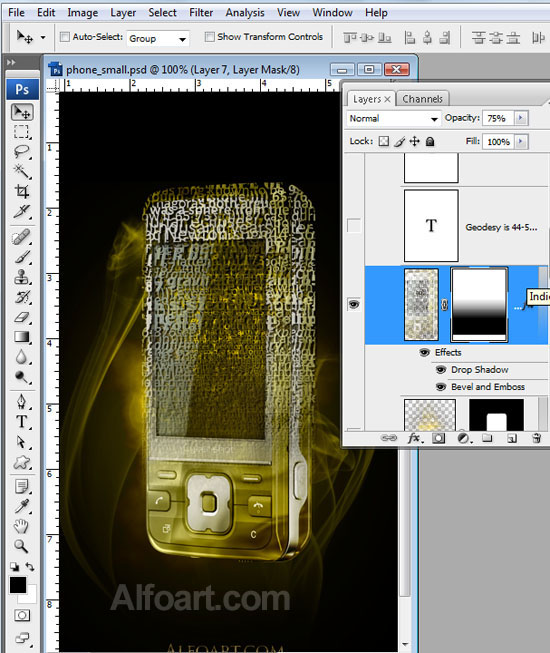Select the Hand tool
The width and height of the screenshot is (550, 653).
pyautogui.click(x=21, y=526)
